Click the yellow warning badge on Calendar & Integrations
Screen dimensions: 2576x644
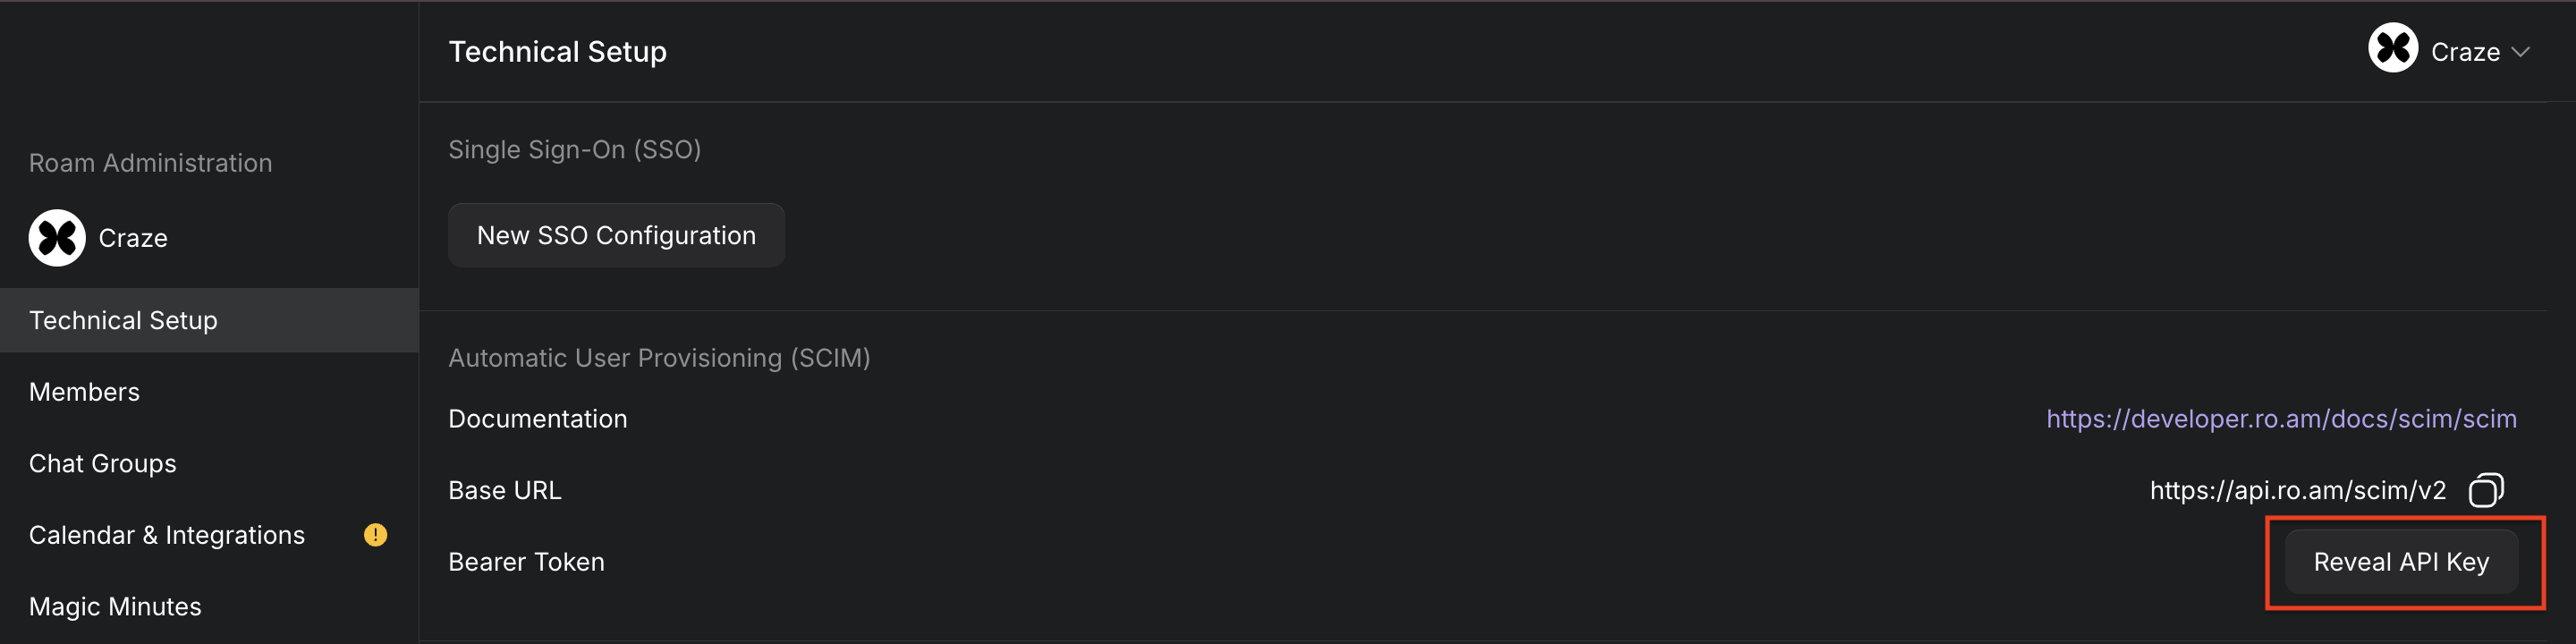(x=375, y=535)
